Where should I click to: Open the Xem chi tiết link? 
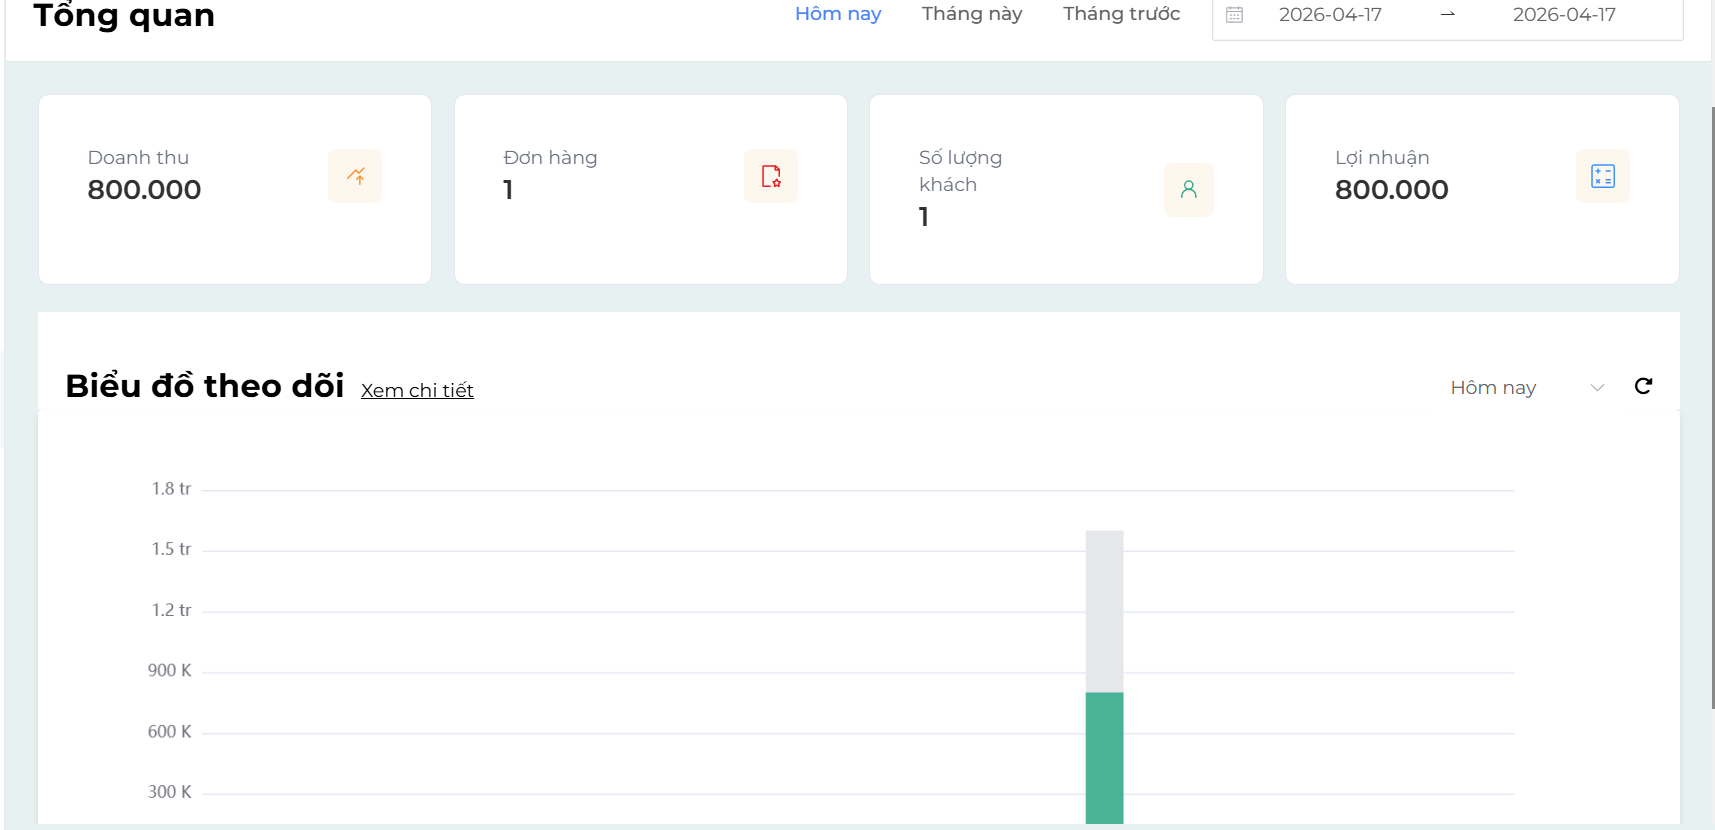point(417,390)
